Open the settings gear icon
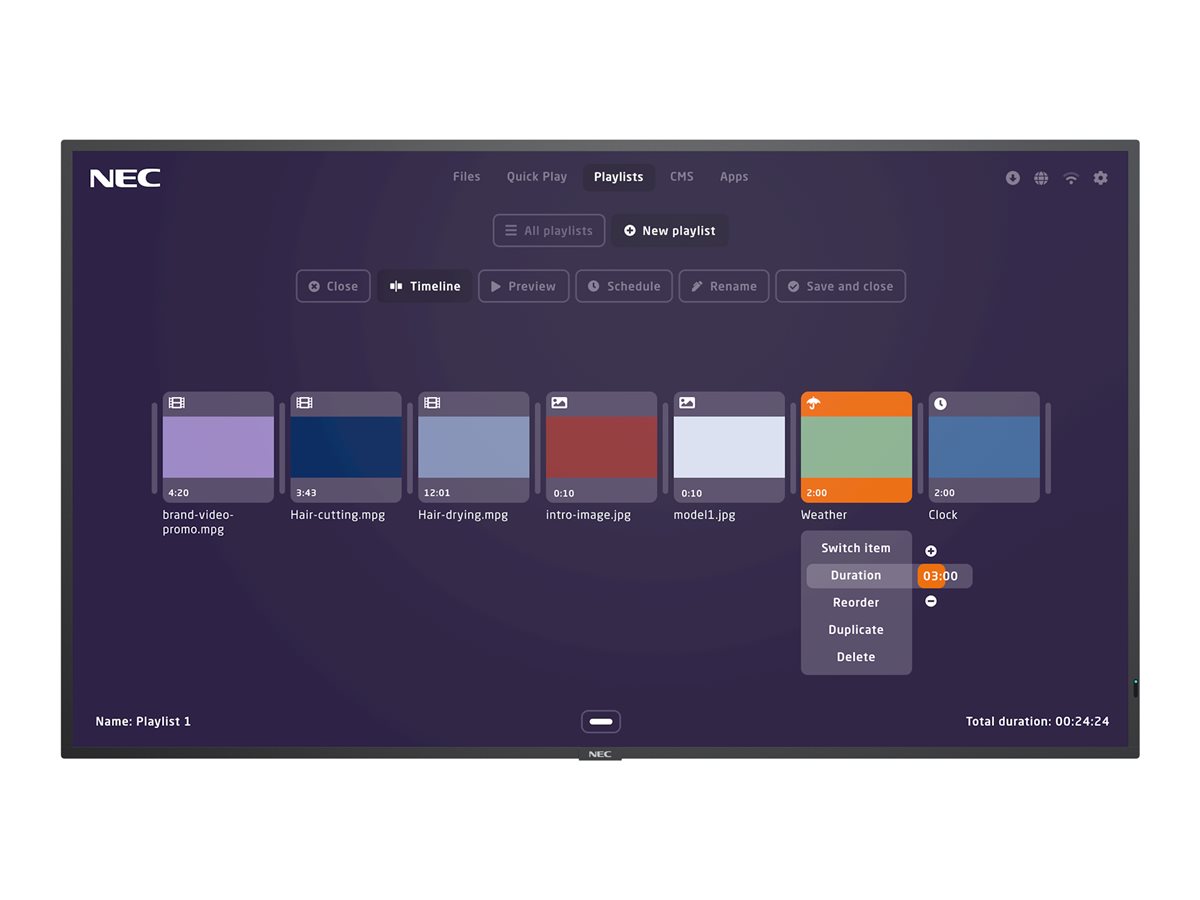The image size is (1200, 900). click(1100, 178)
